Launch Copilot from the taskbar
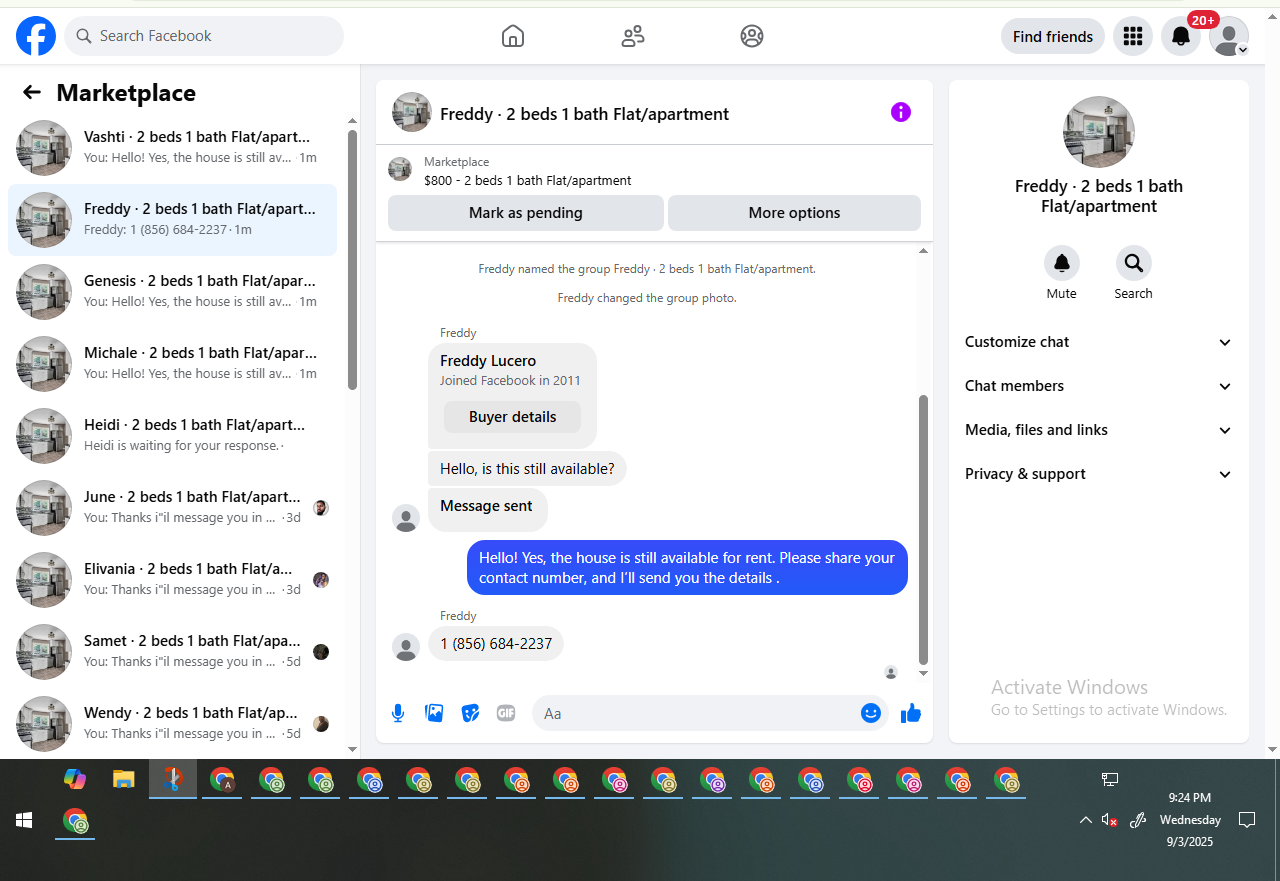This screenshot has width=1280, height=881. tap(75, 778)
